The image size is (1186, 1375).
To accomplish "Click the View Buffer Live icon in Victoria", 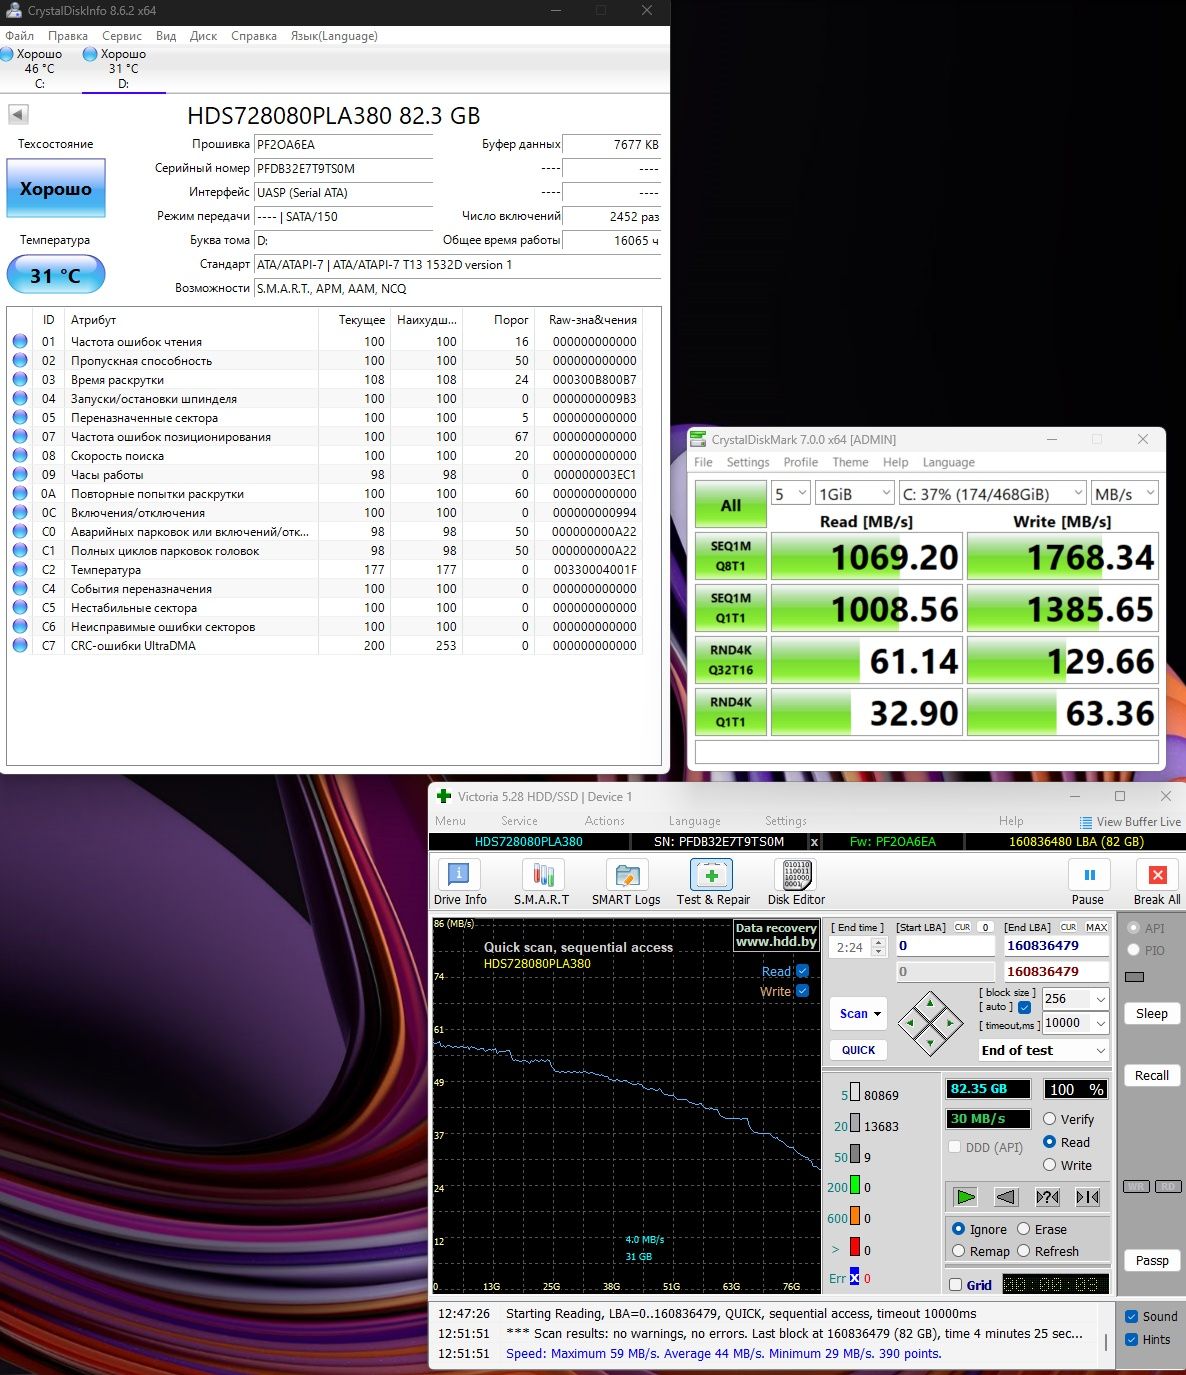I will [1086, 822].
